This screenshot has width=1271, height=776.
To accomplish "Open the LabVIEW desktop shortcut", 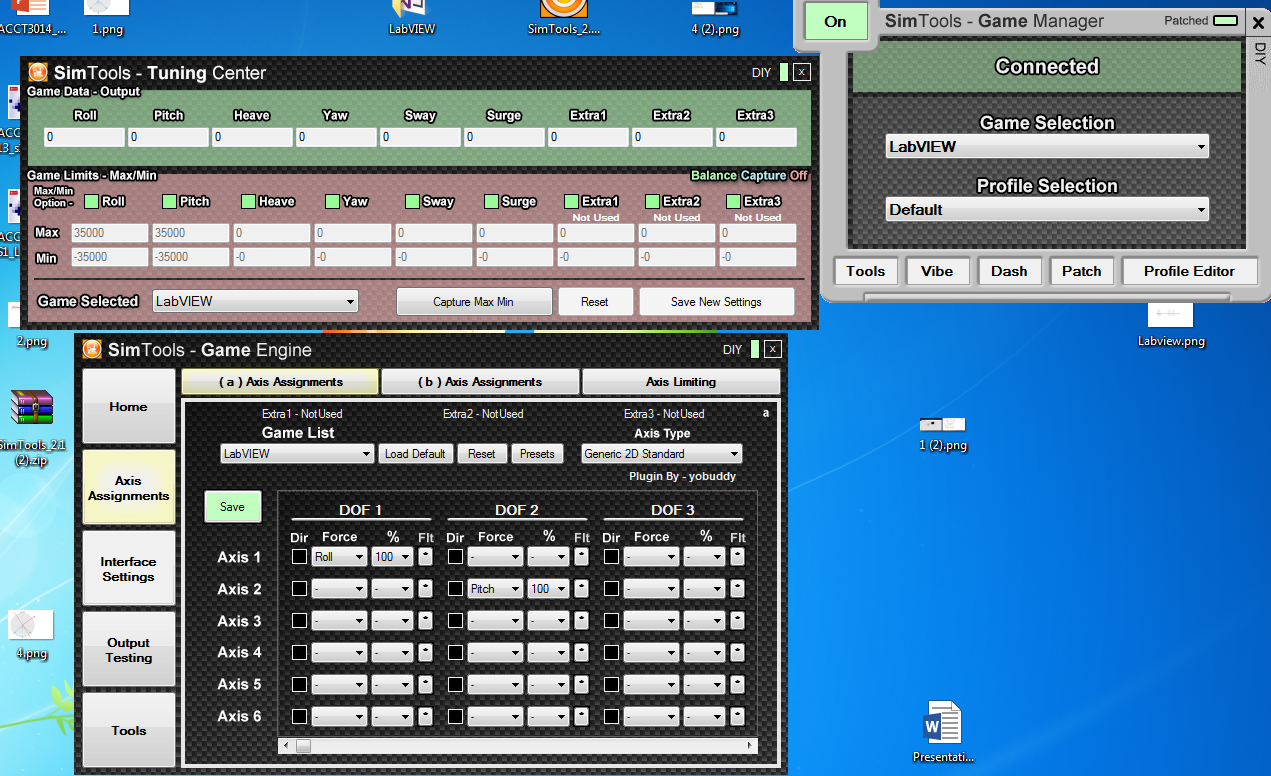I will pos(411,17).
